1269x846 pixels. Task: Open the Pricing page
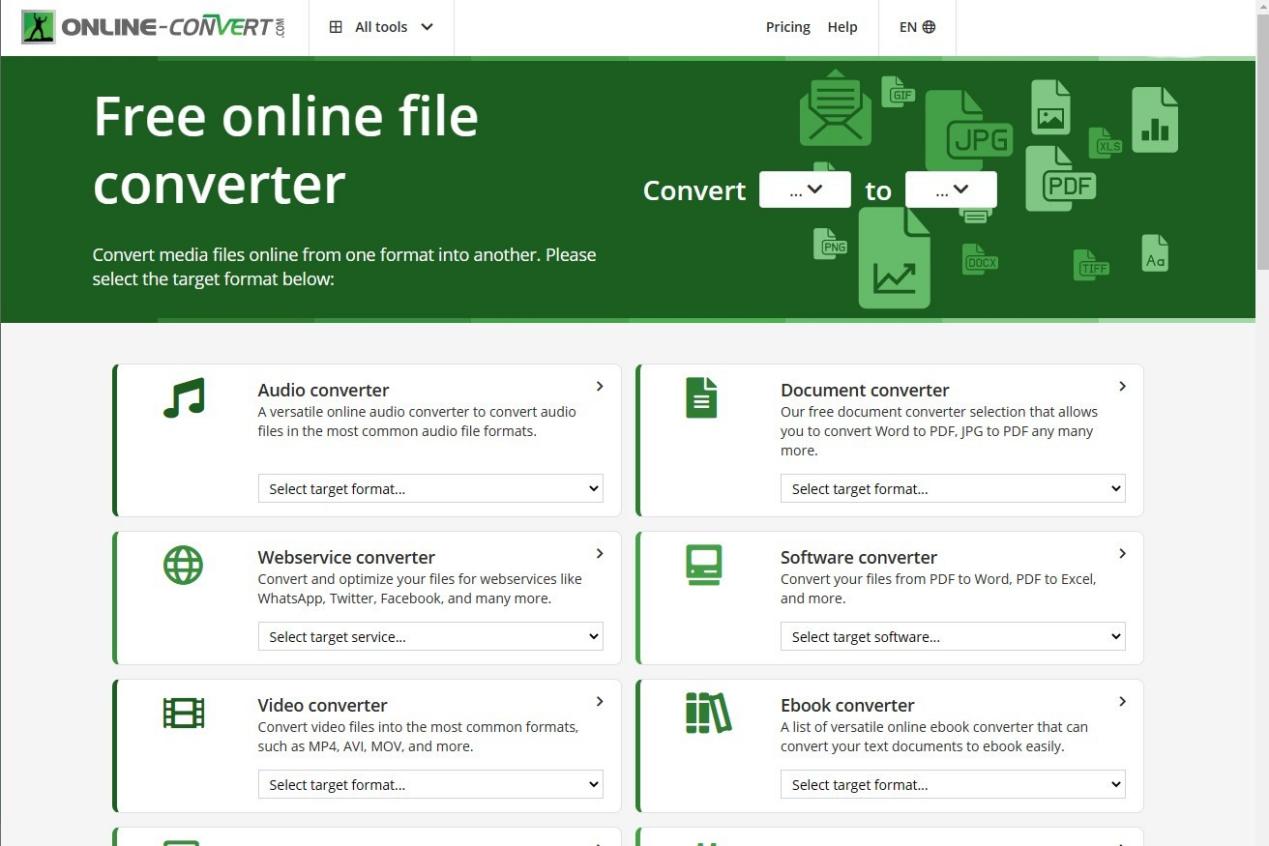tap(788, 27)
